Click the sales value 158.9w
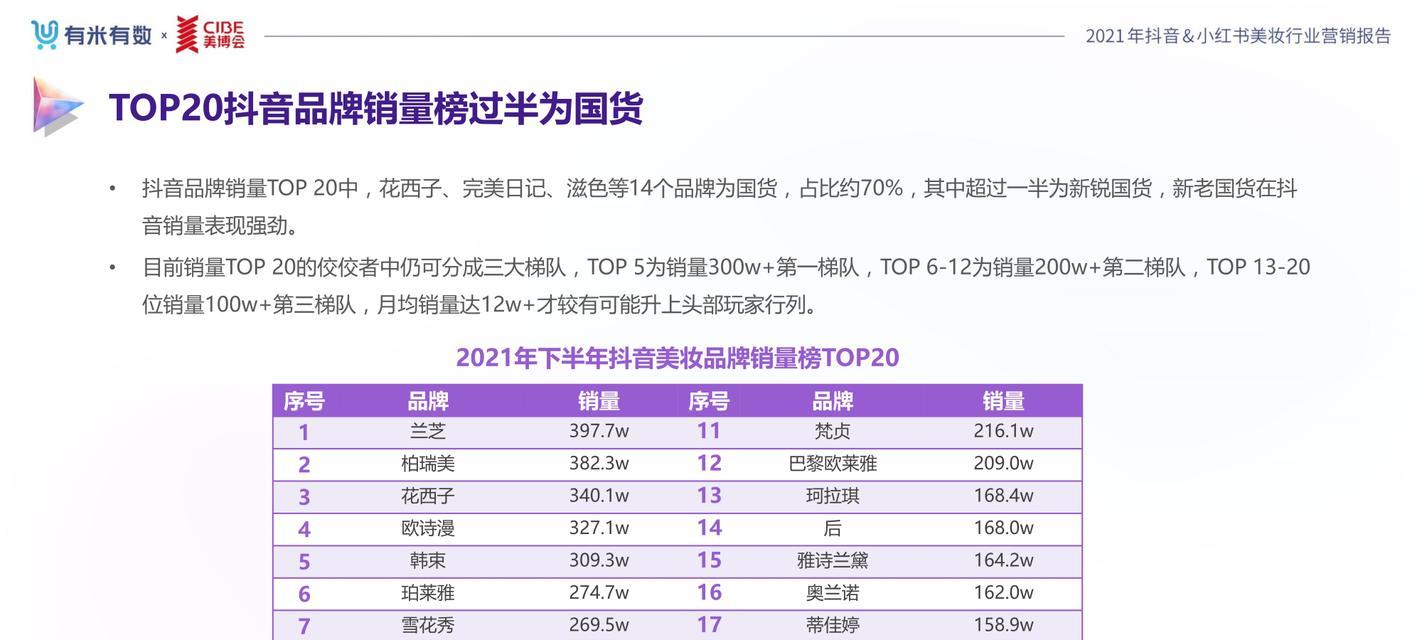 coord(1004,625)
